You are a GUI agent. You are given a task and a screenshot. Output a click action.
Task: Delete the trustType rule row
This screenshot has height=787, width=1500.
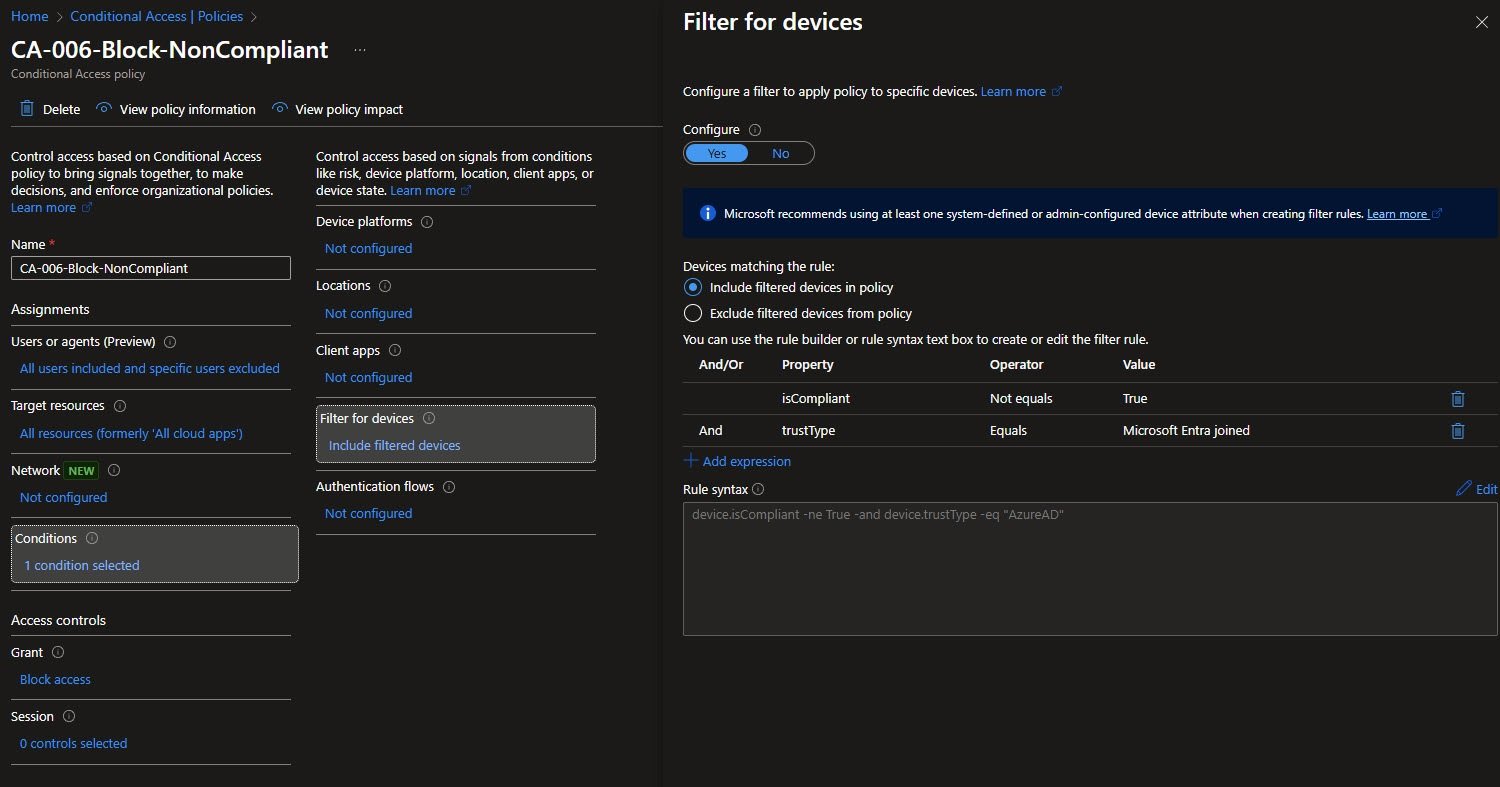[1457, 431]
